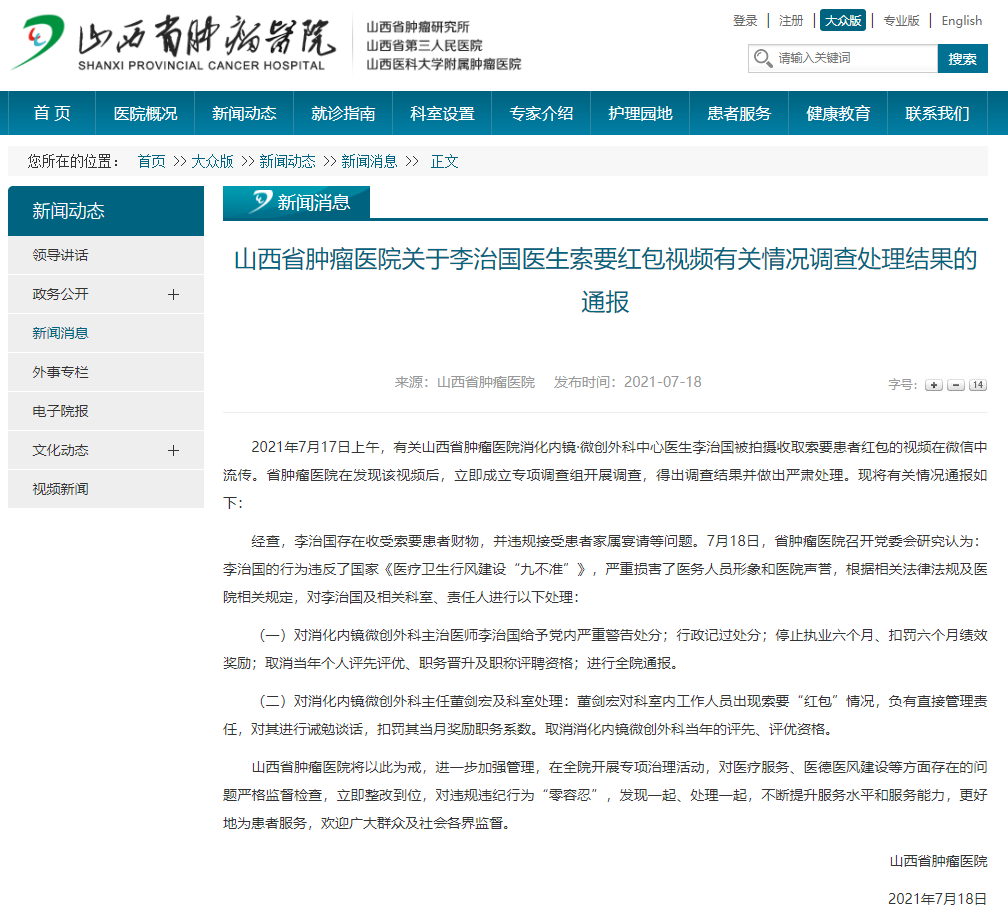Open 领导讲话 in sidebar
This screenshot has height=922, width=1008.
[106, 255]
